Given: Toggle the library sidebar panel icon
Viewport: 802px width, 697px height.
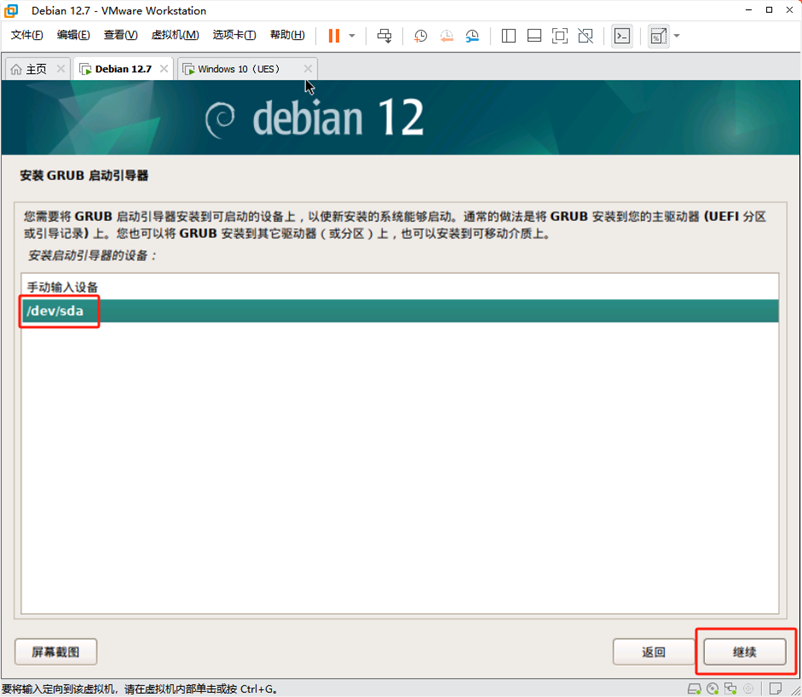Looking at the screenshot, I should (x=508, y=36).
